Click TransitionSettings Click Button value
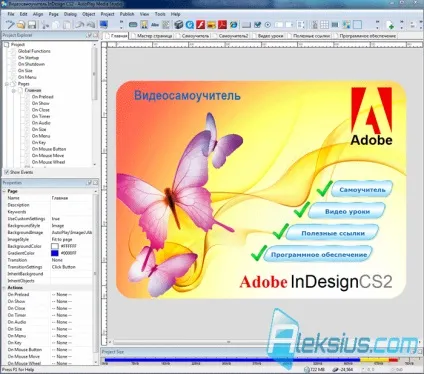Image resolution: width=424 pixels, height=374 pixels. click(x=72, y=267)
